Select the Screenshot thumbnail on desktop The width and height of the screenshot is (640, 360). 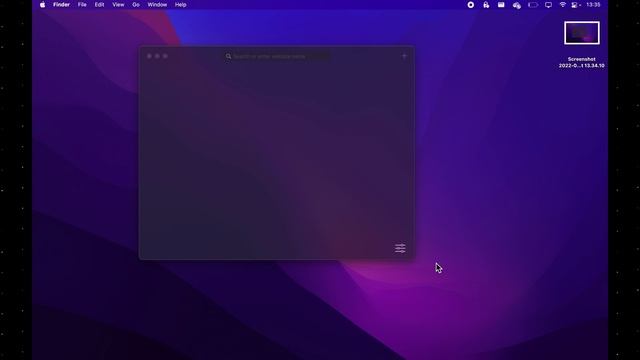[x=582, y=33]
